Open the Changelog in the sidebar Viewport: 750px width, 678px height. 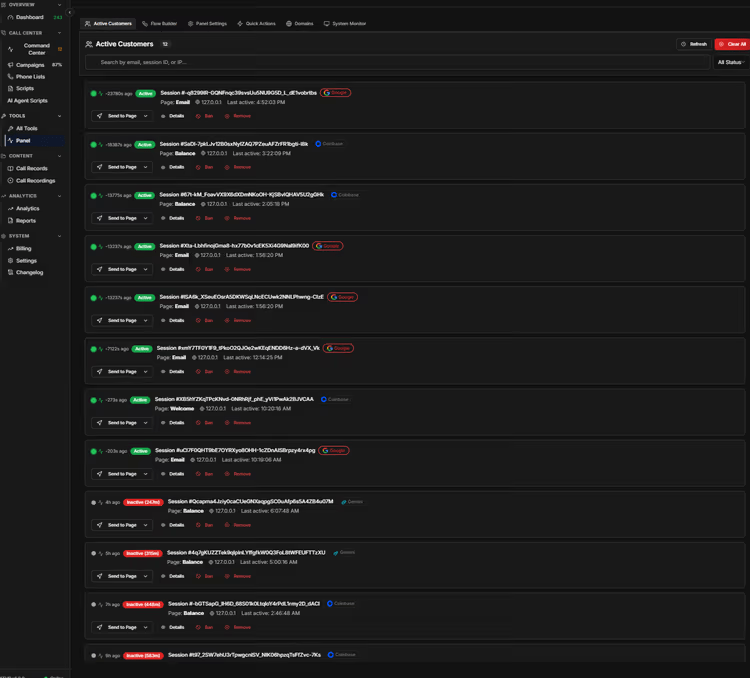click(x=29, y=273)
